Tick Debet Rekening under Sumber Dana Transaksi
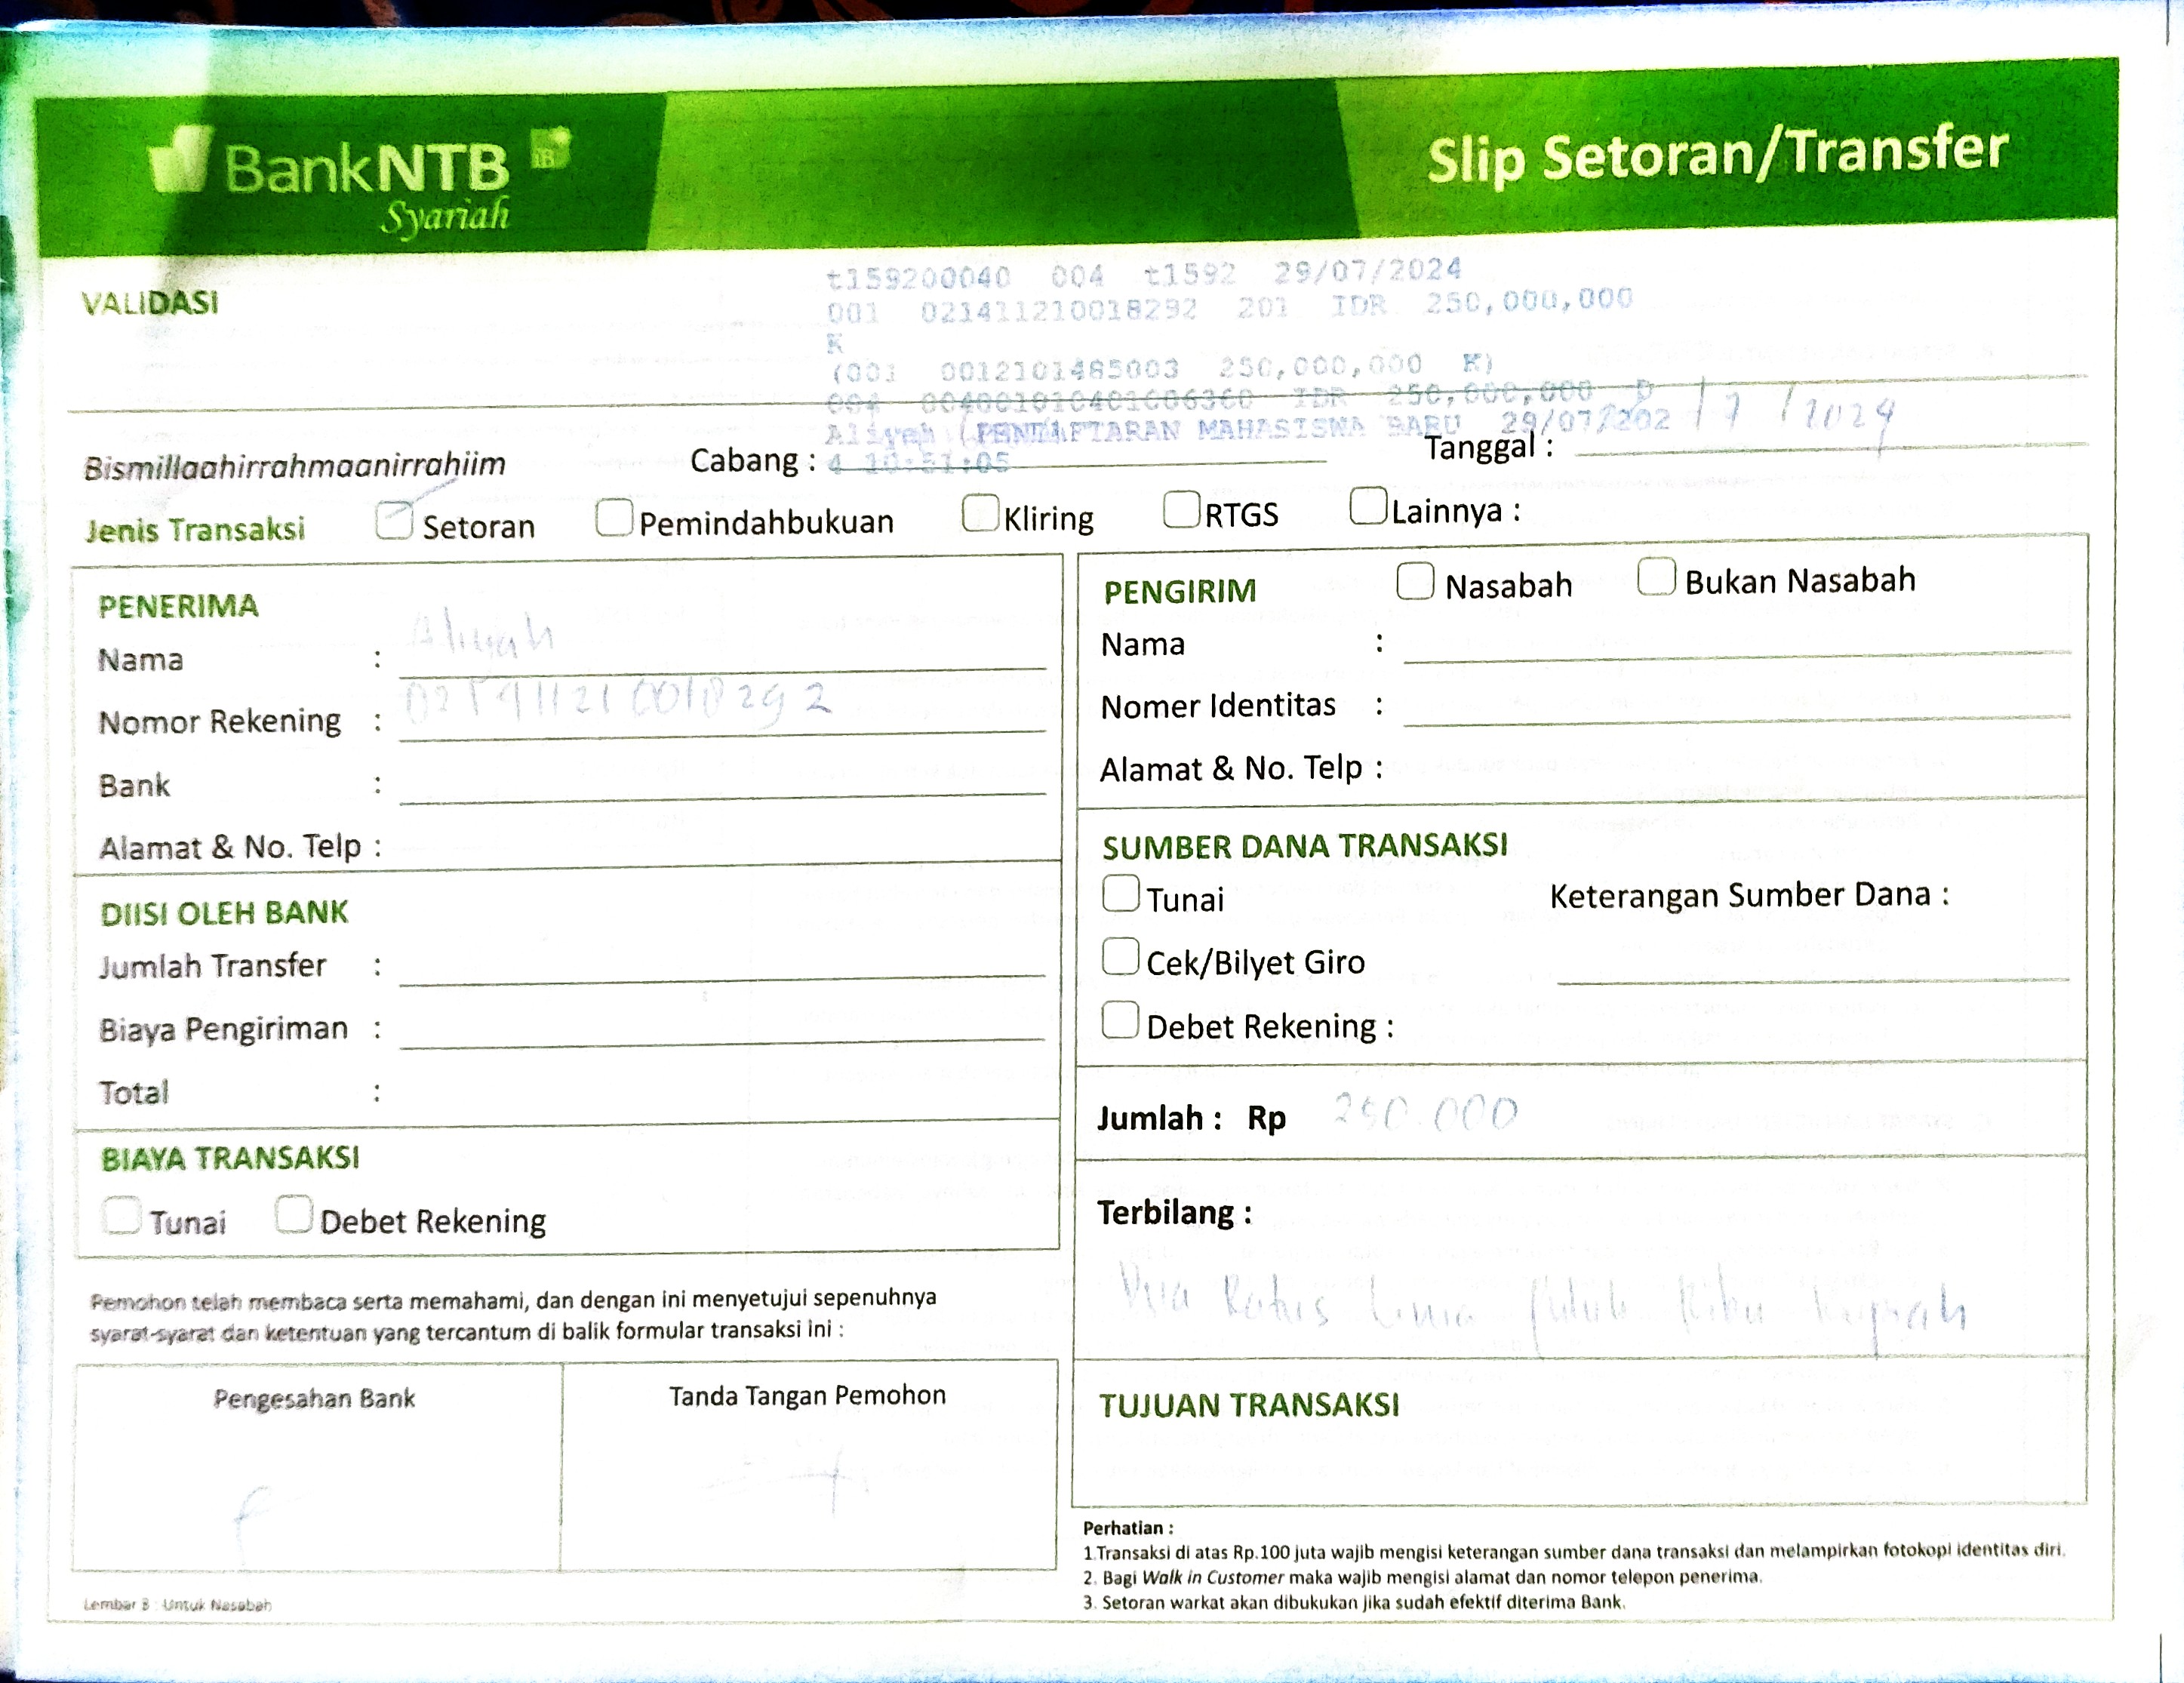 (x=1120, y=1020)
